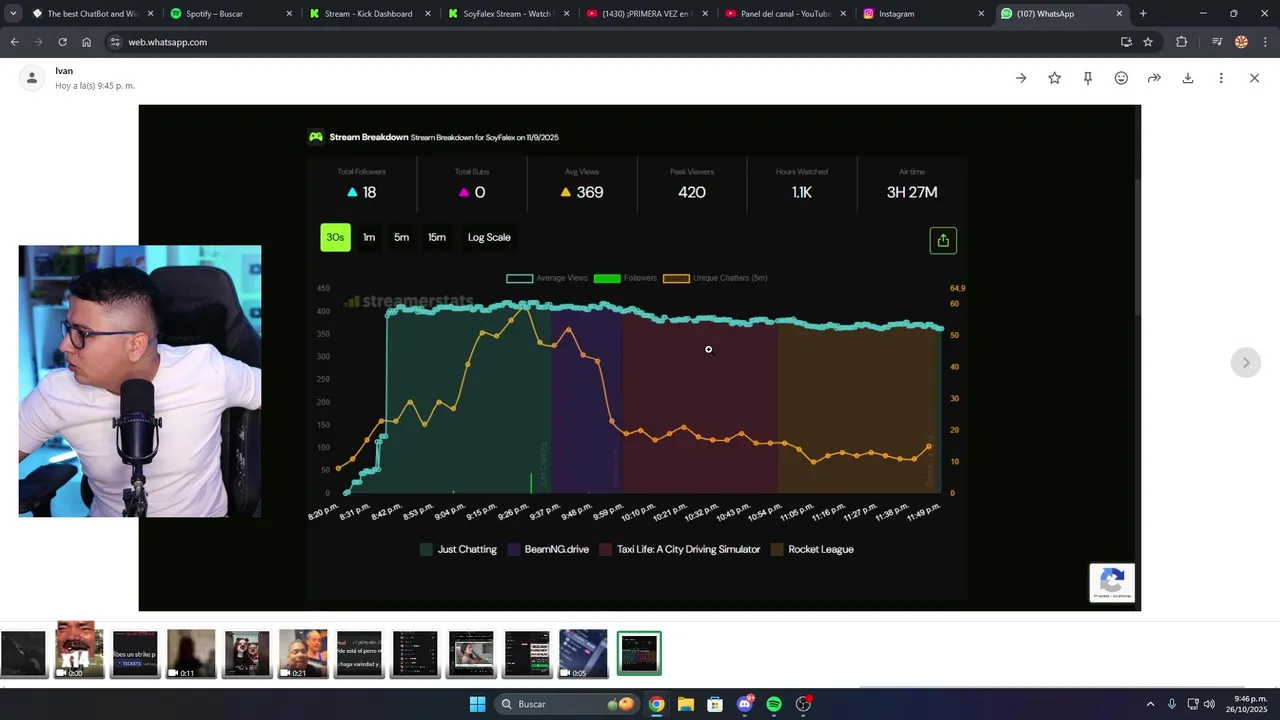
Task: Click the BeamNG.drive legend swatch
Action: 514,549
